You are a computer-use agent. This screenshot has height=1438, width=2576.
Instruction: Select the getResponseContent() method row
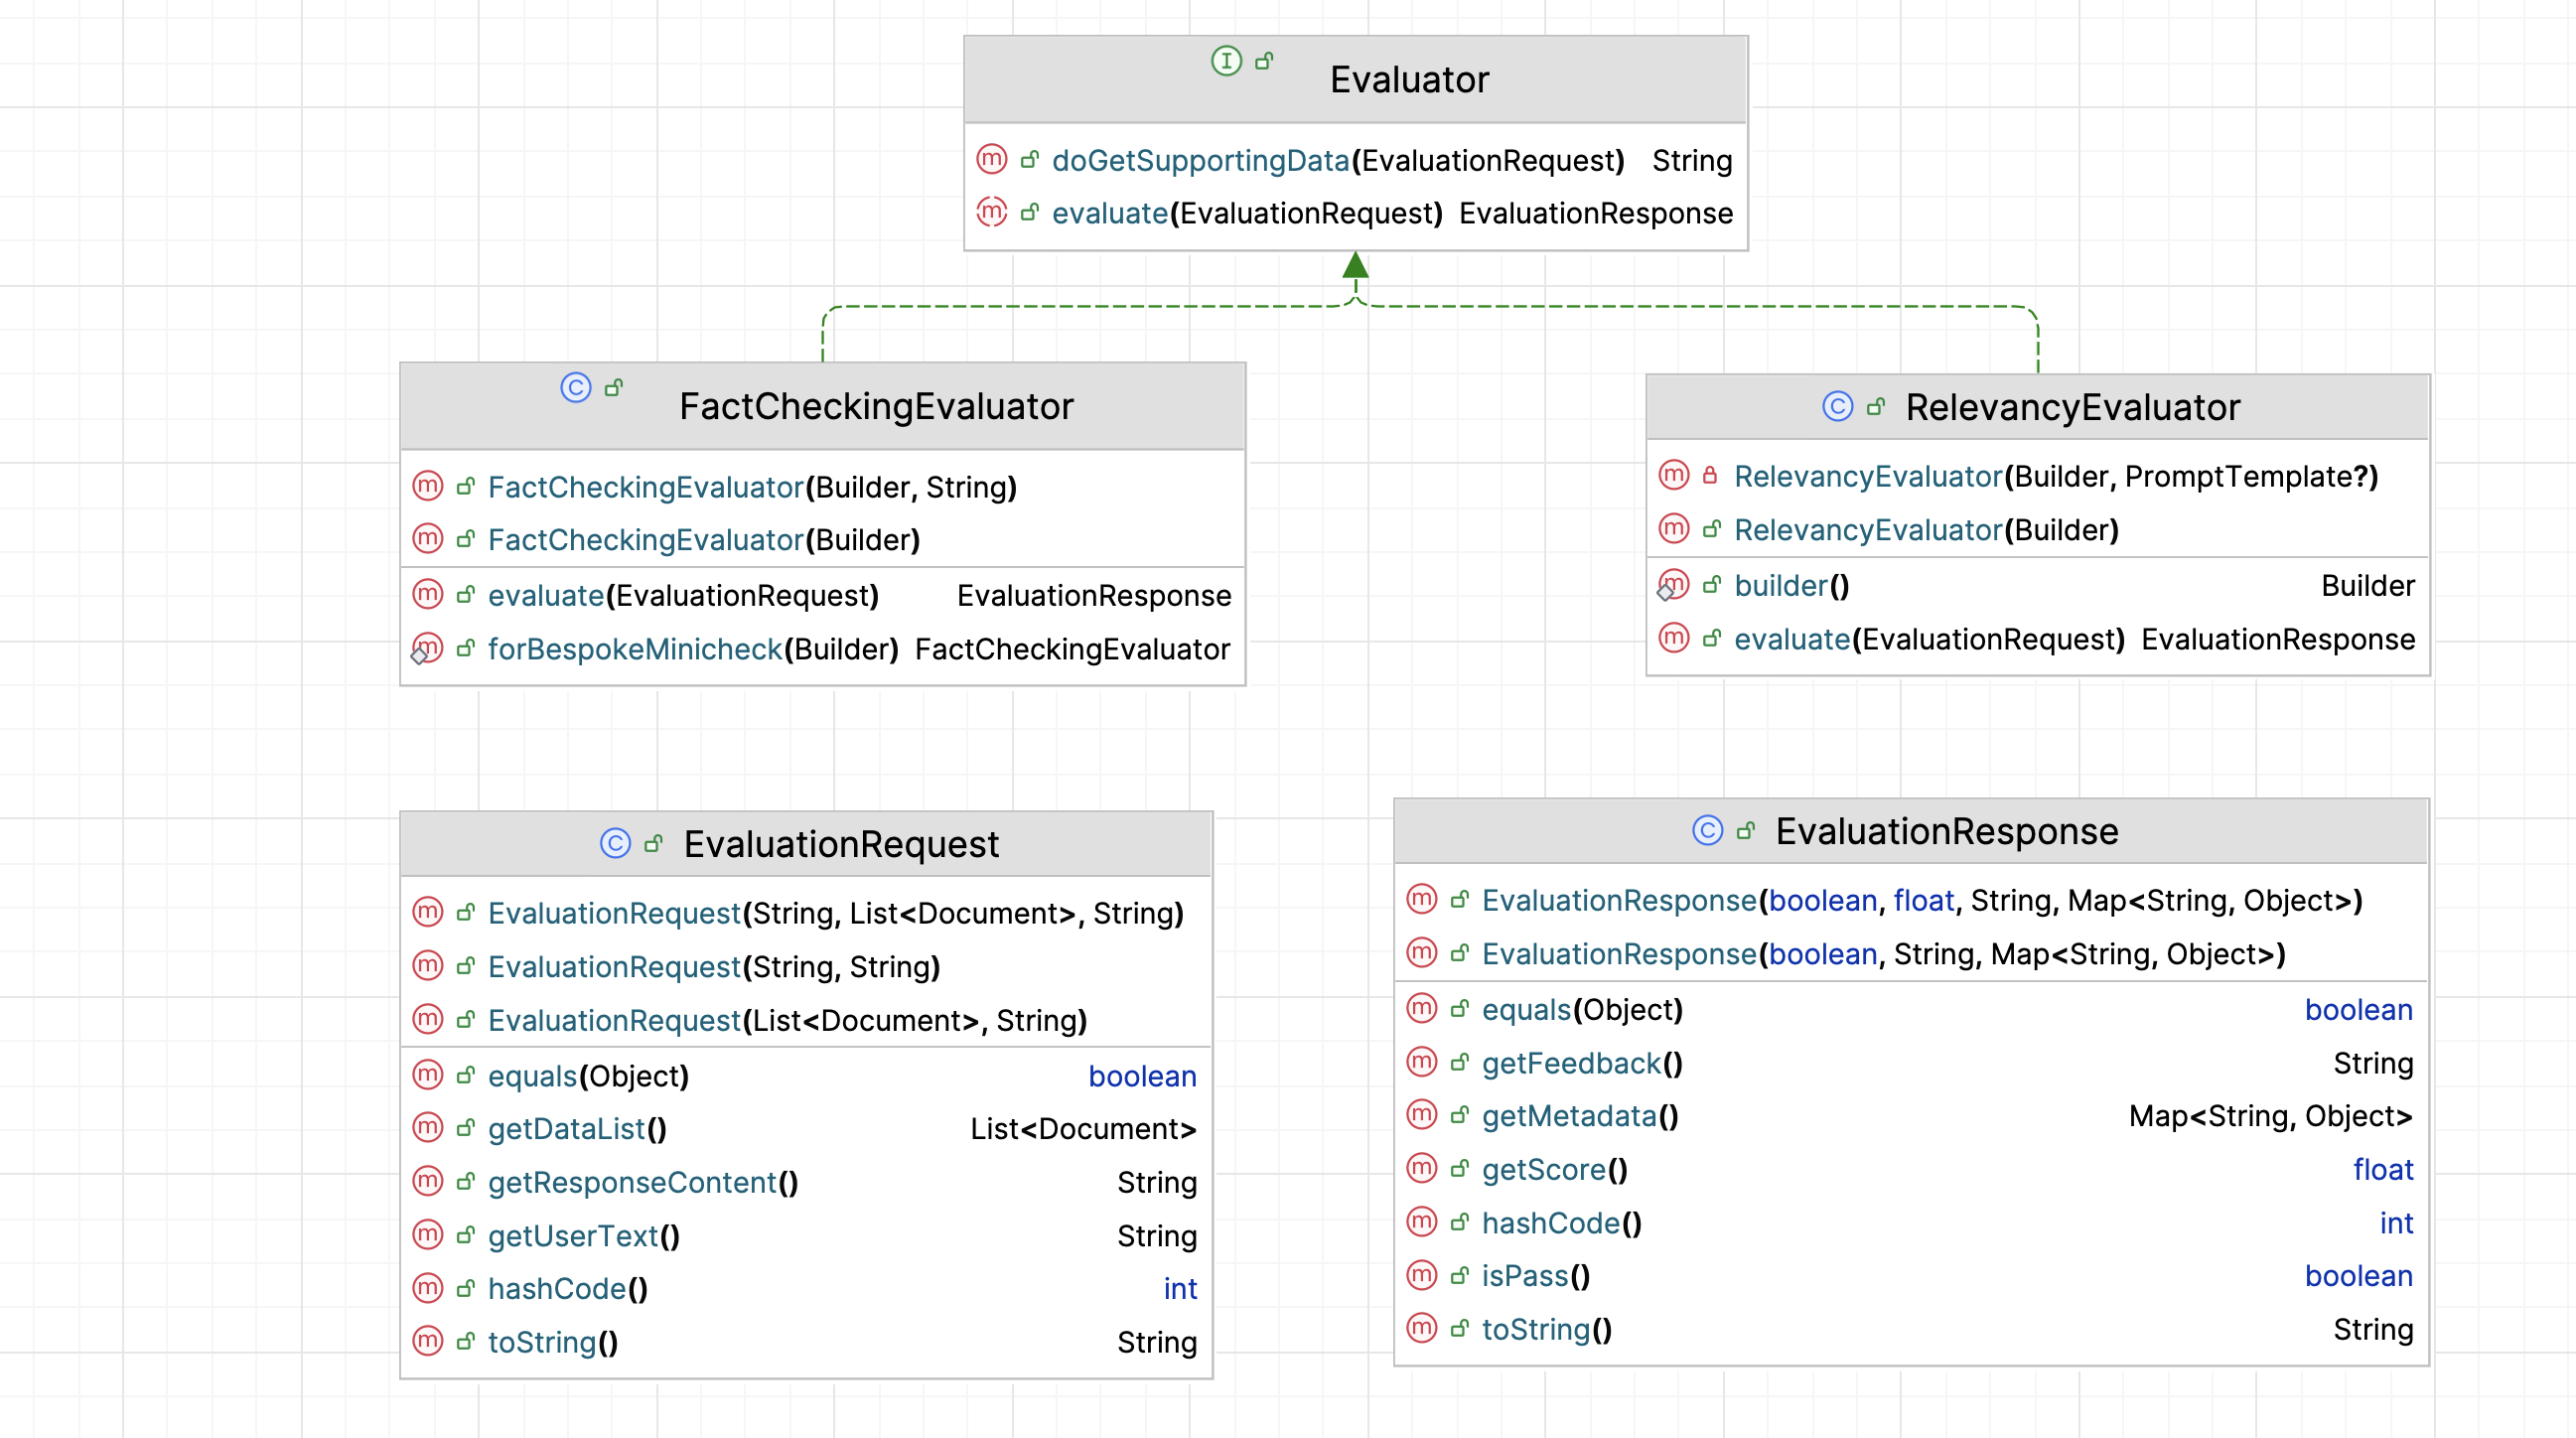click(x=642, y=1183)
